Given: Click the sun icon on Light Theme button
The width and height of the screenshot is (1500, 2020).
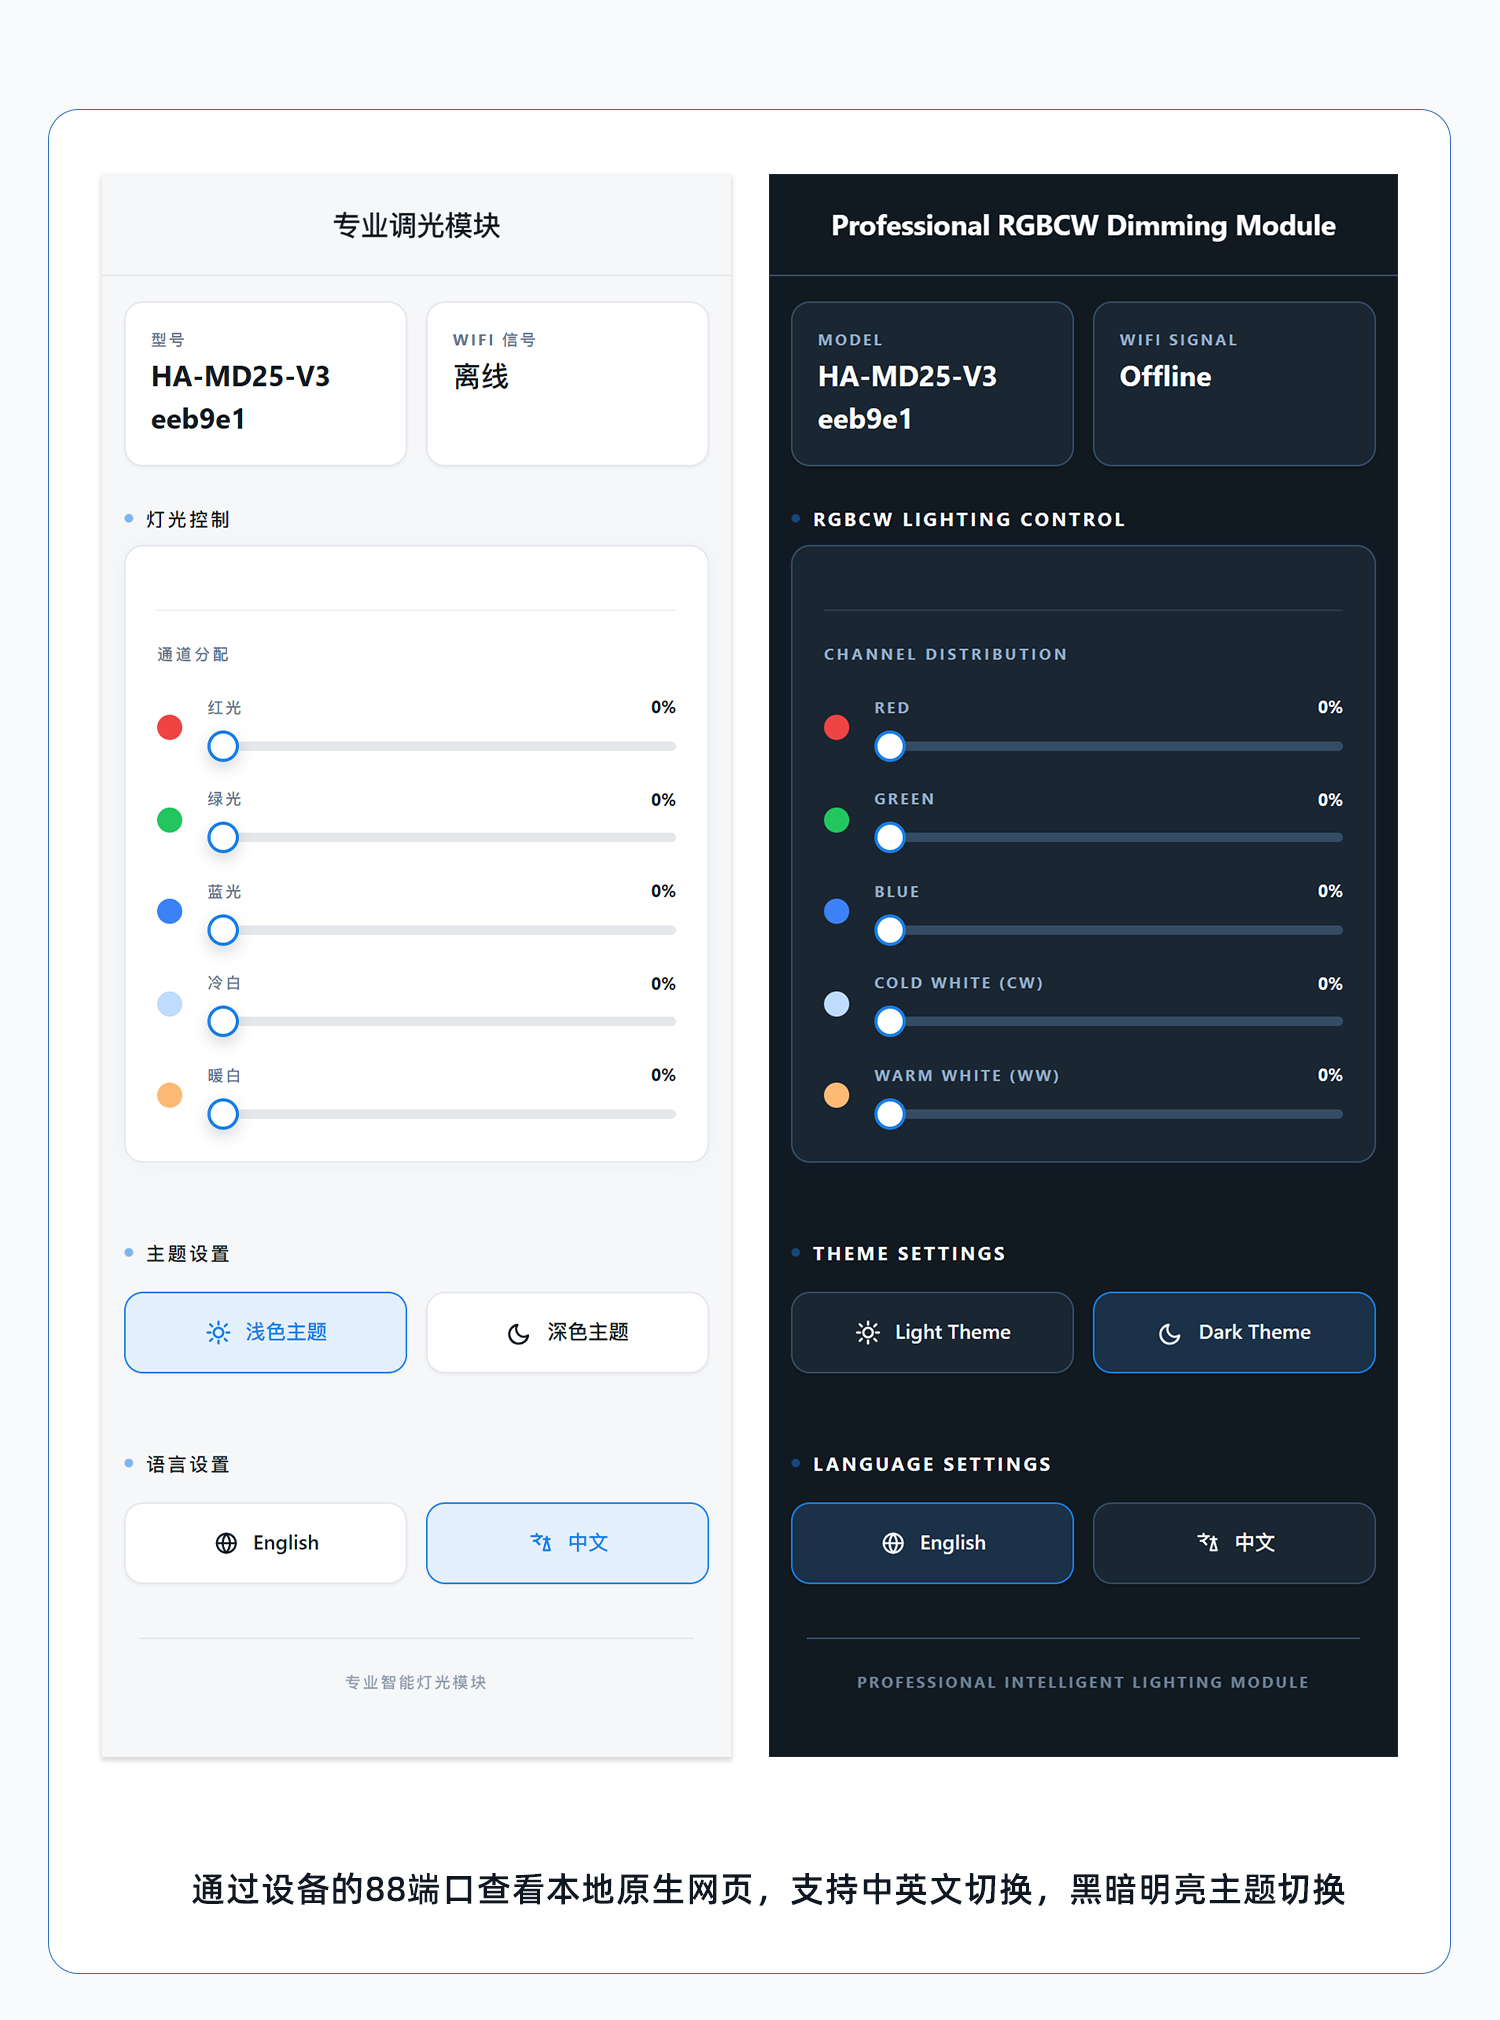Looking at the screenshot, I should point(868,1332).
